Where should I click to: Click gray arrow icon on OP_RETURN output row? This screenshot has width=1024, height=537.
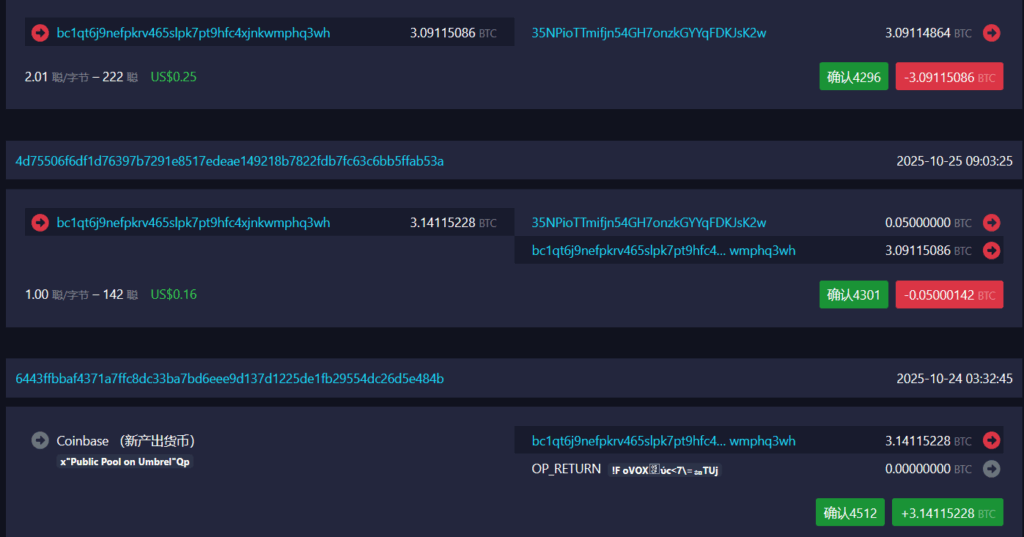991,468
